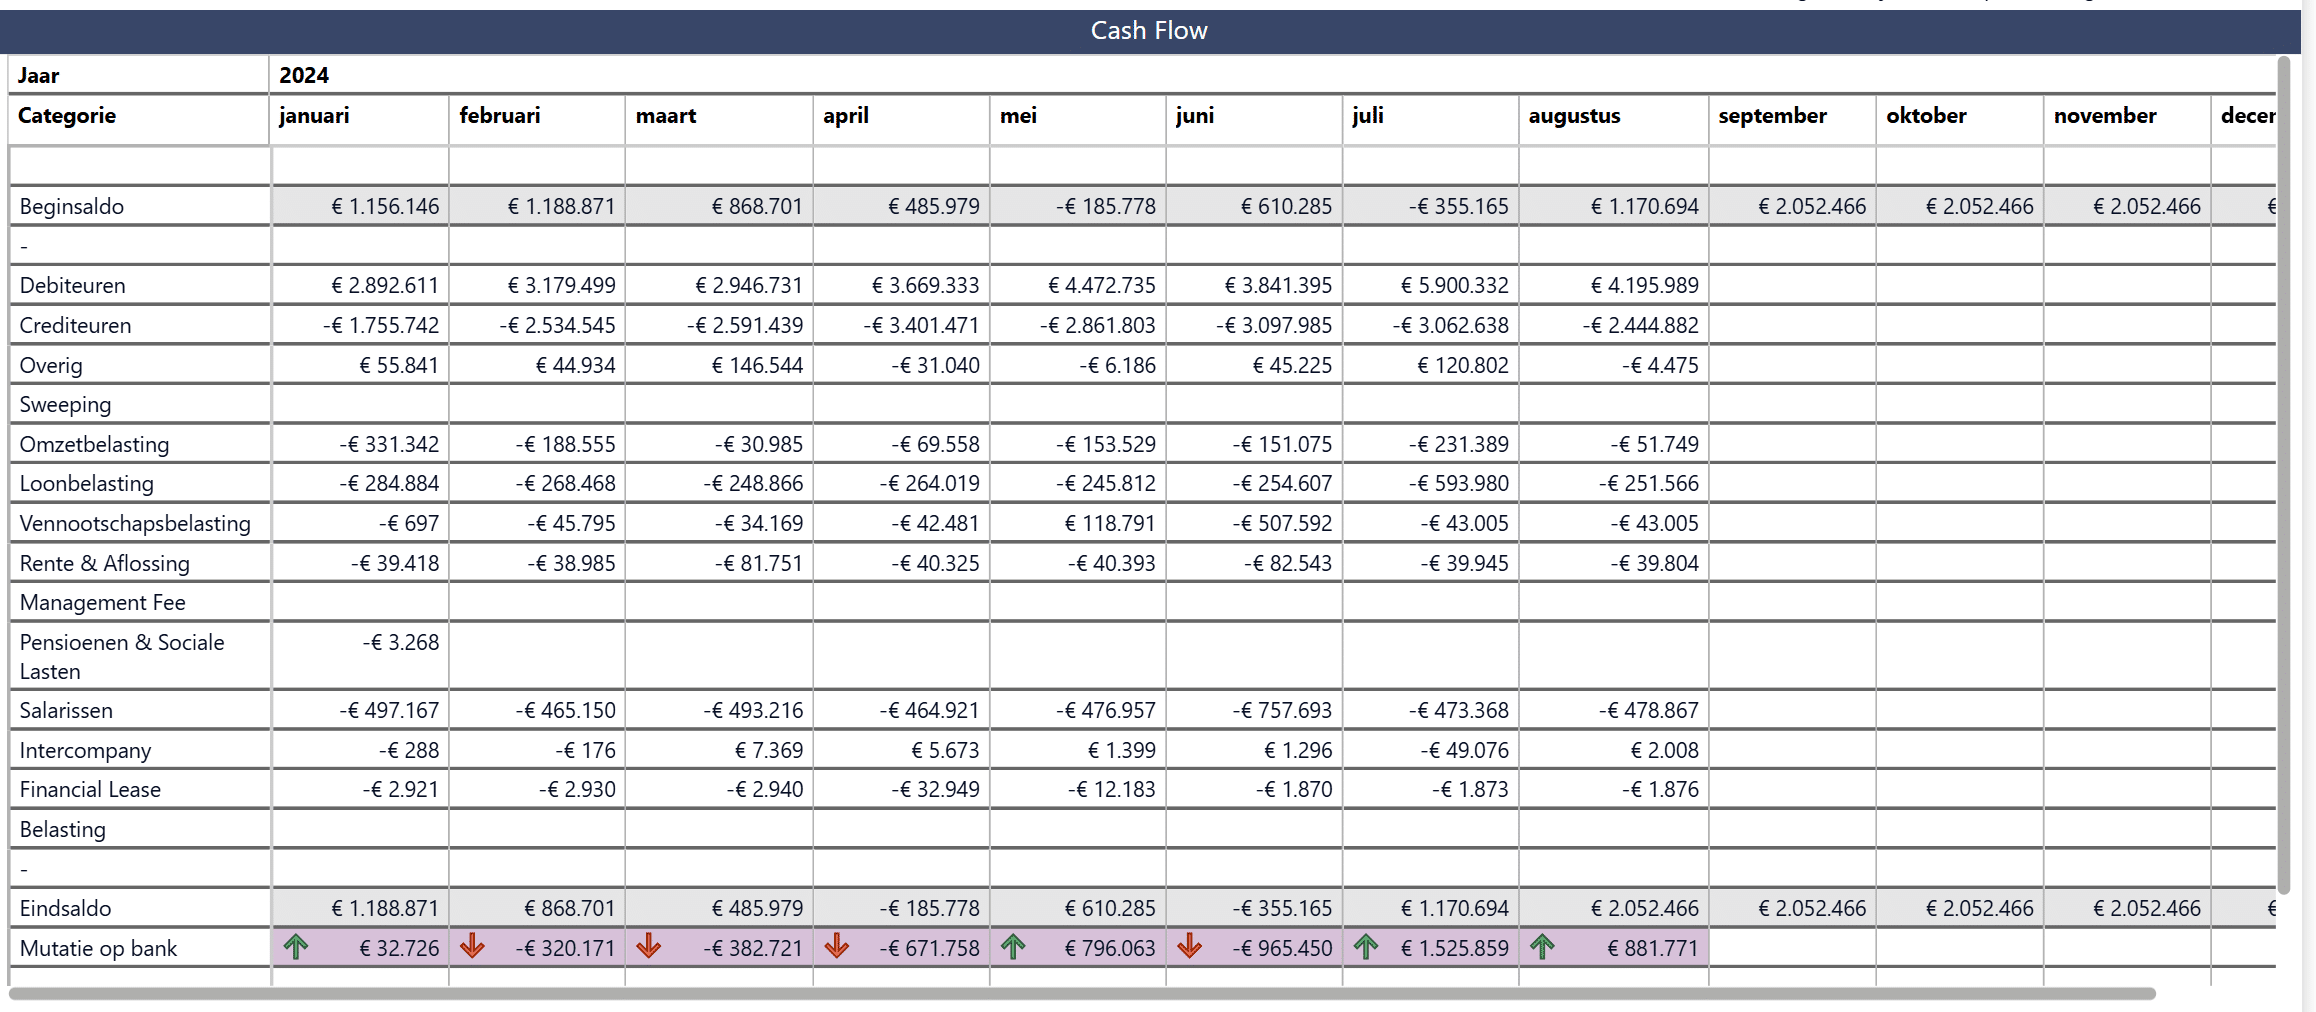Image resolution: width=2316 pixels, height=1012 pixels.
Task: Click the red down arrow for april mutatie
Action: (x=837, y=947)
